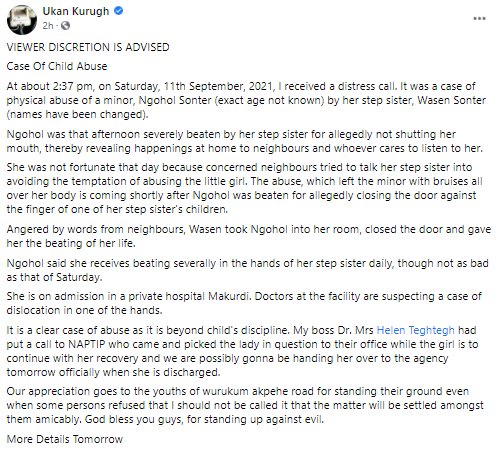
Task: Click the word NAPTIP in the post
Action: pyautogui.click(x=86, y=344)
